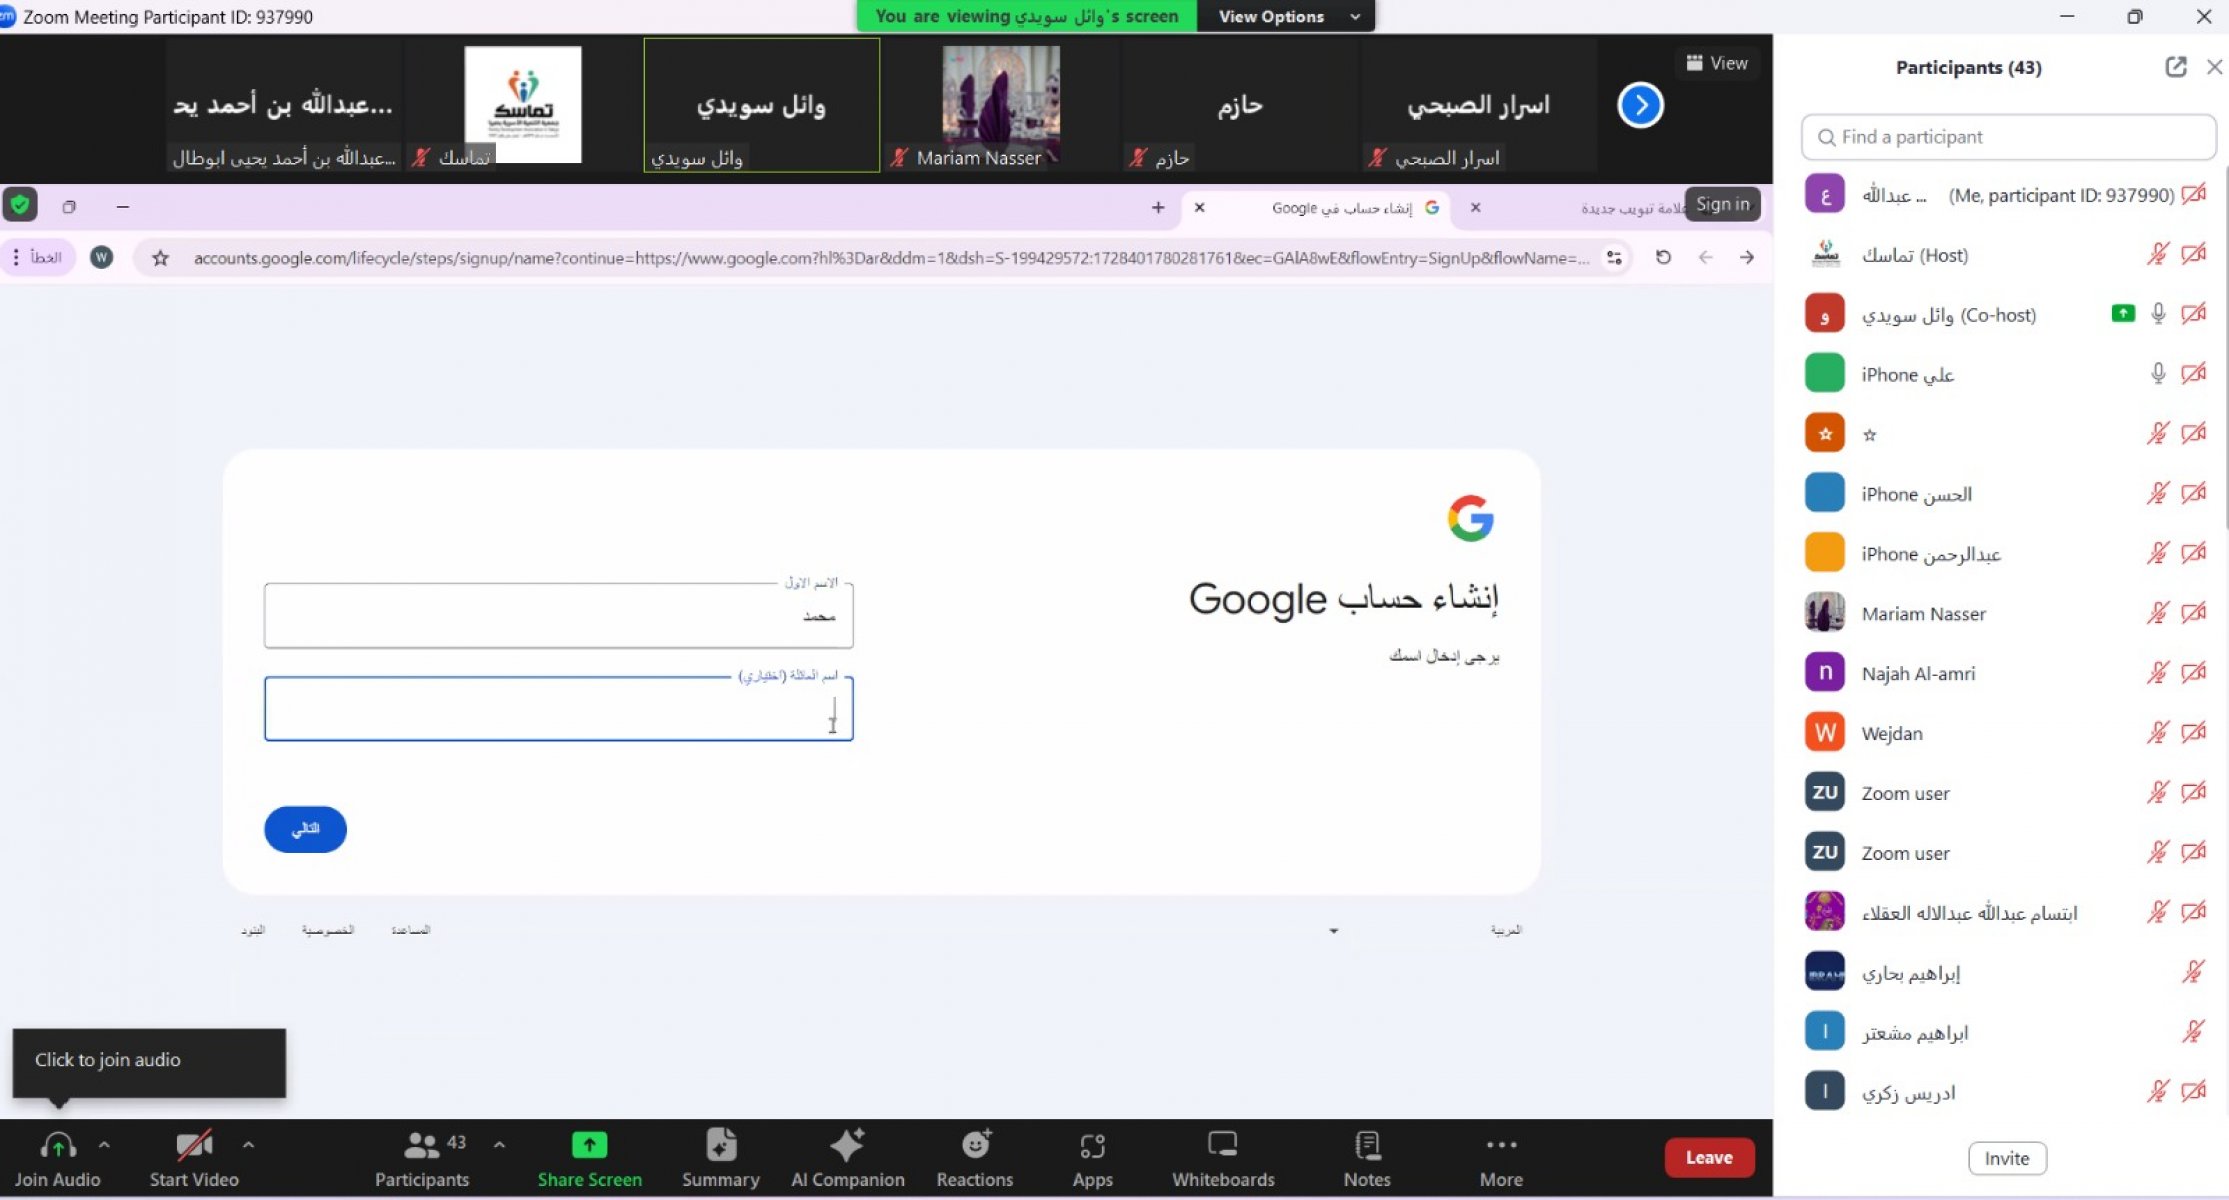The height and width of the screenshot is (1200, 2229).
Task: Toggle microphone for علي iPhone participant
Action: click(2158, 374)
